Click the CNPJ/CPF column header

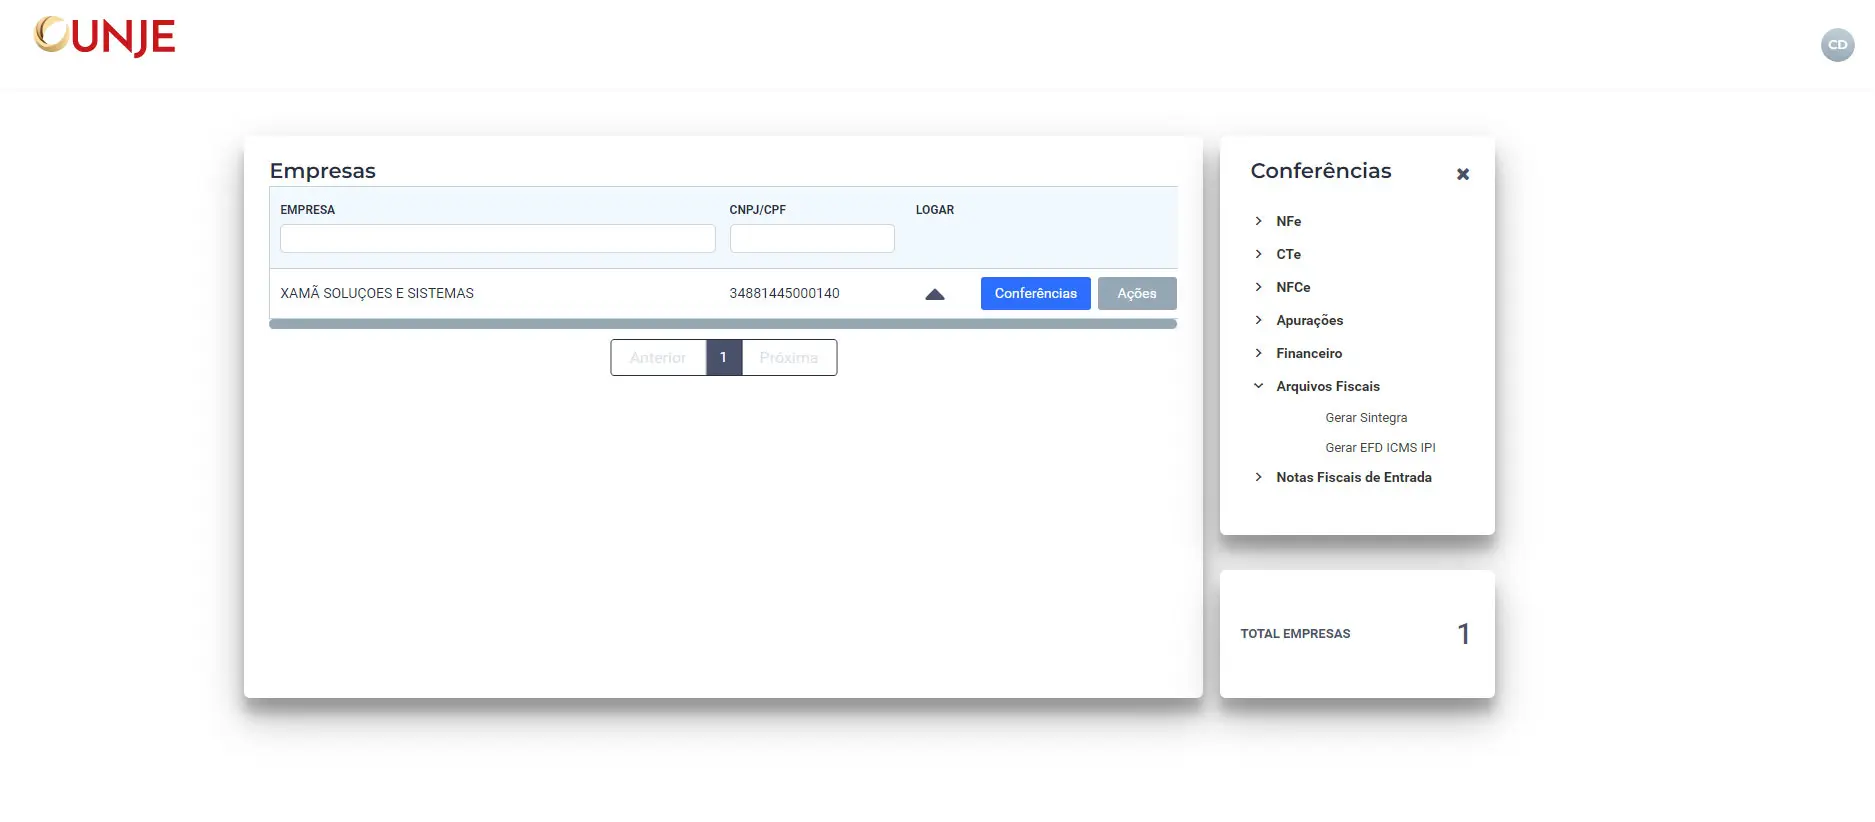point(758,210)
